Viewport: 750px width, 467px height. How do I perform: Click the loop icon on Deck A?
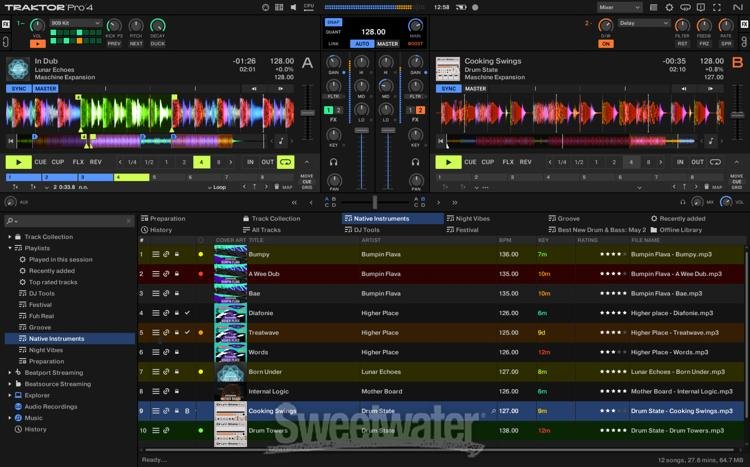pyautogui.click(x=286, y=162)
